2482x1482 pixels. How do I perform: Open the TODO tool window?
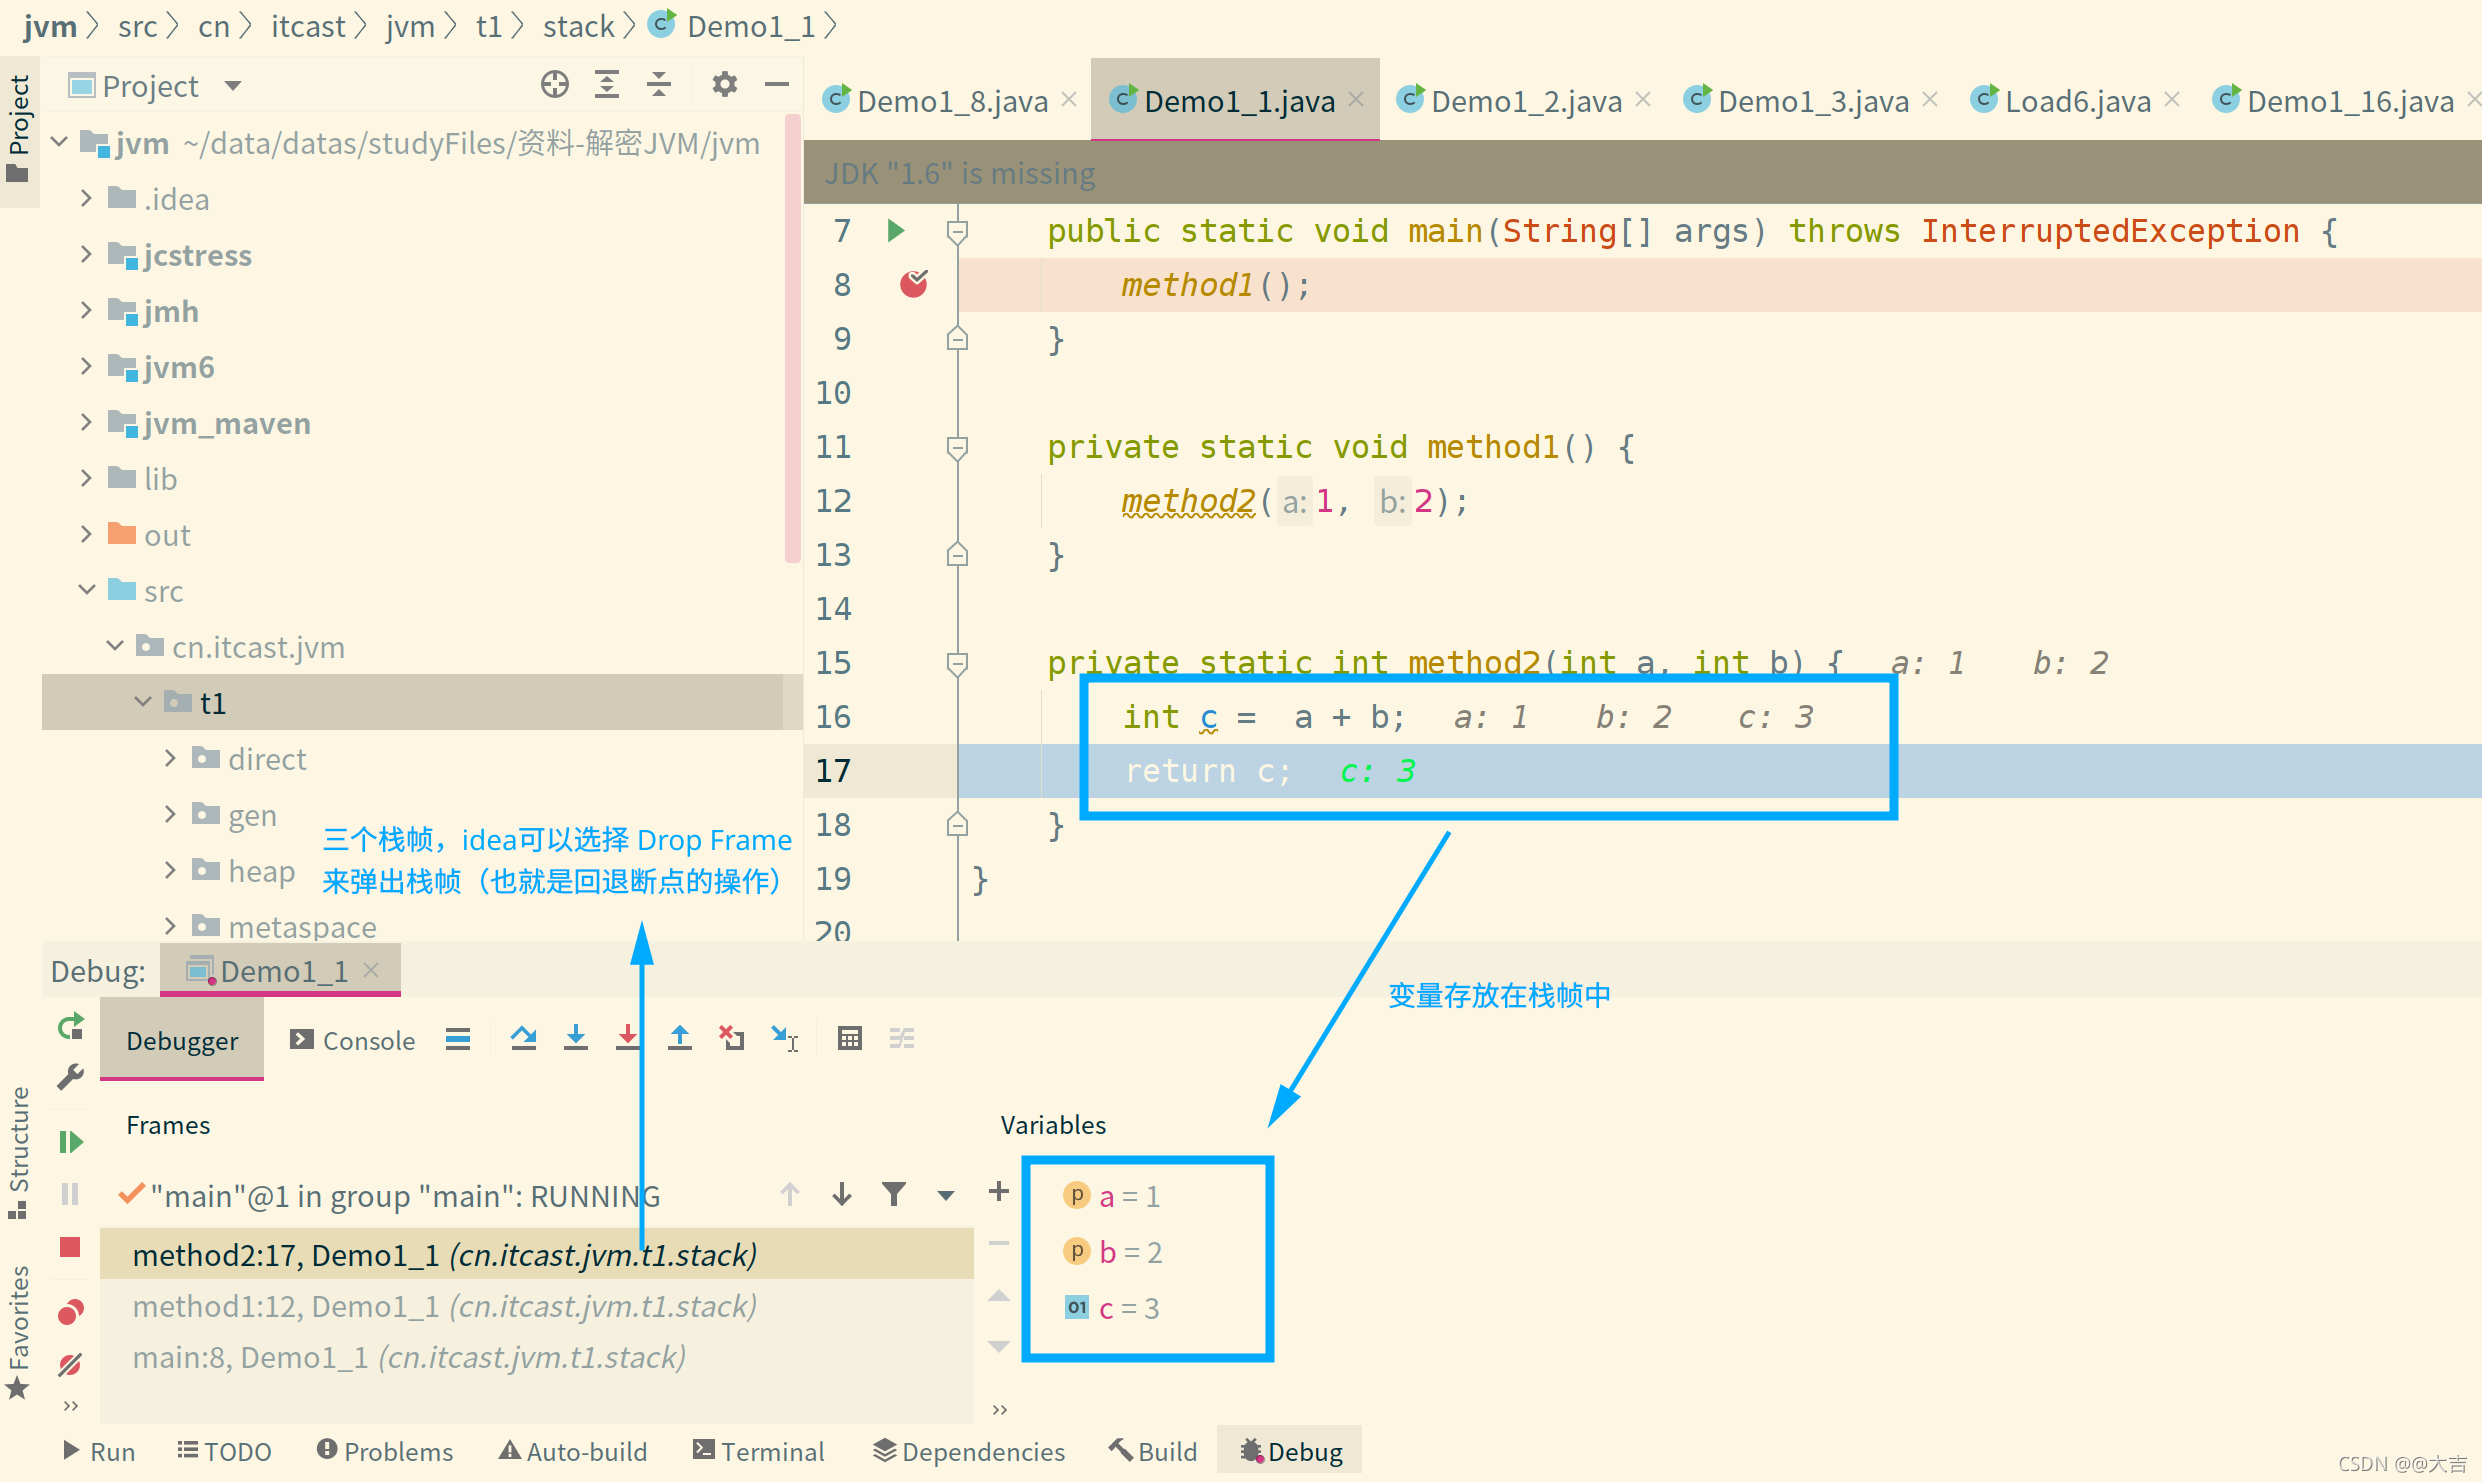224,1451
